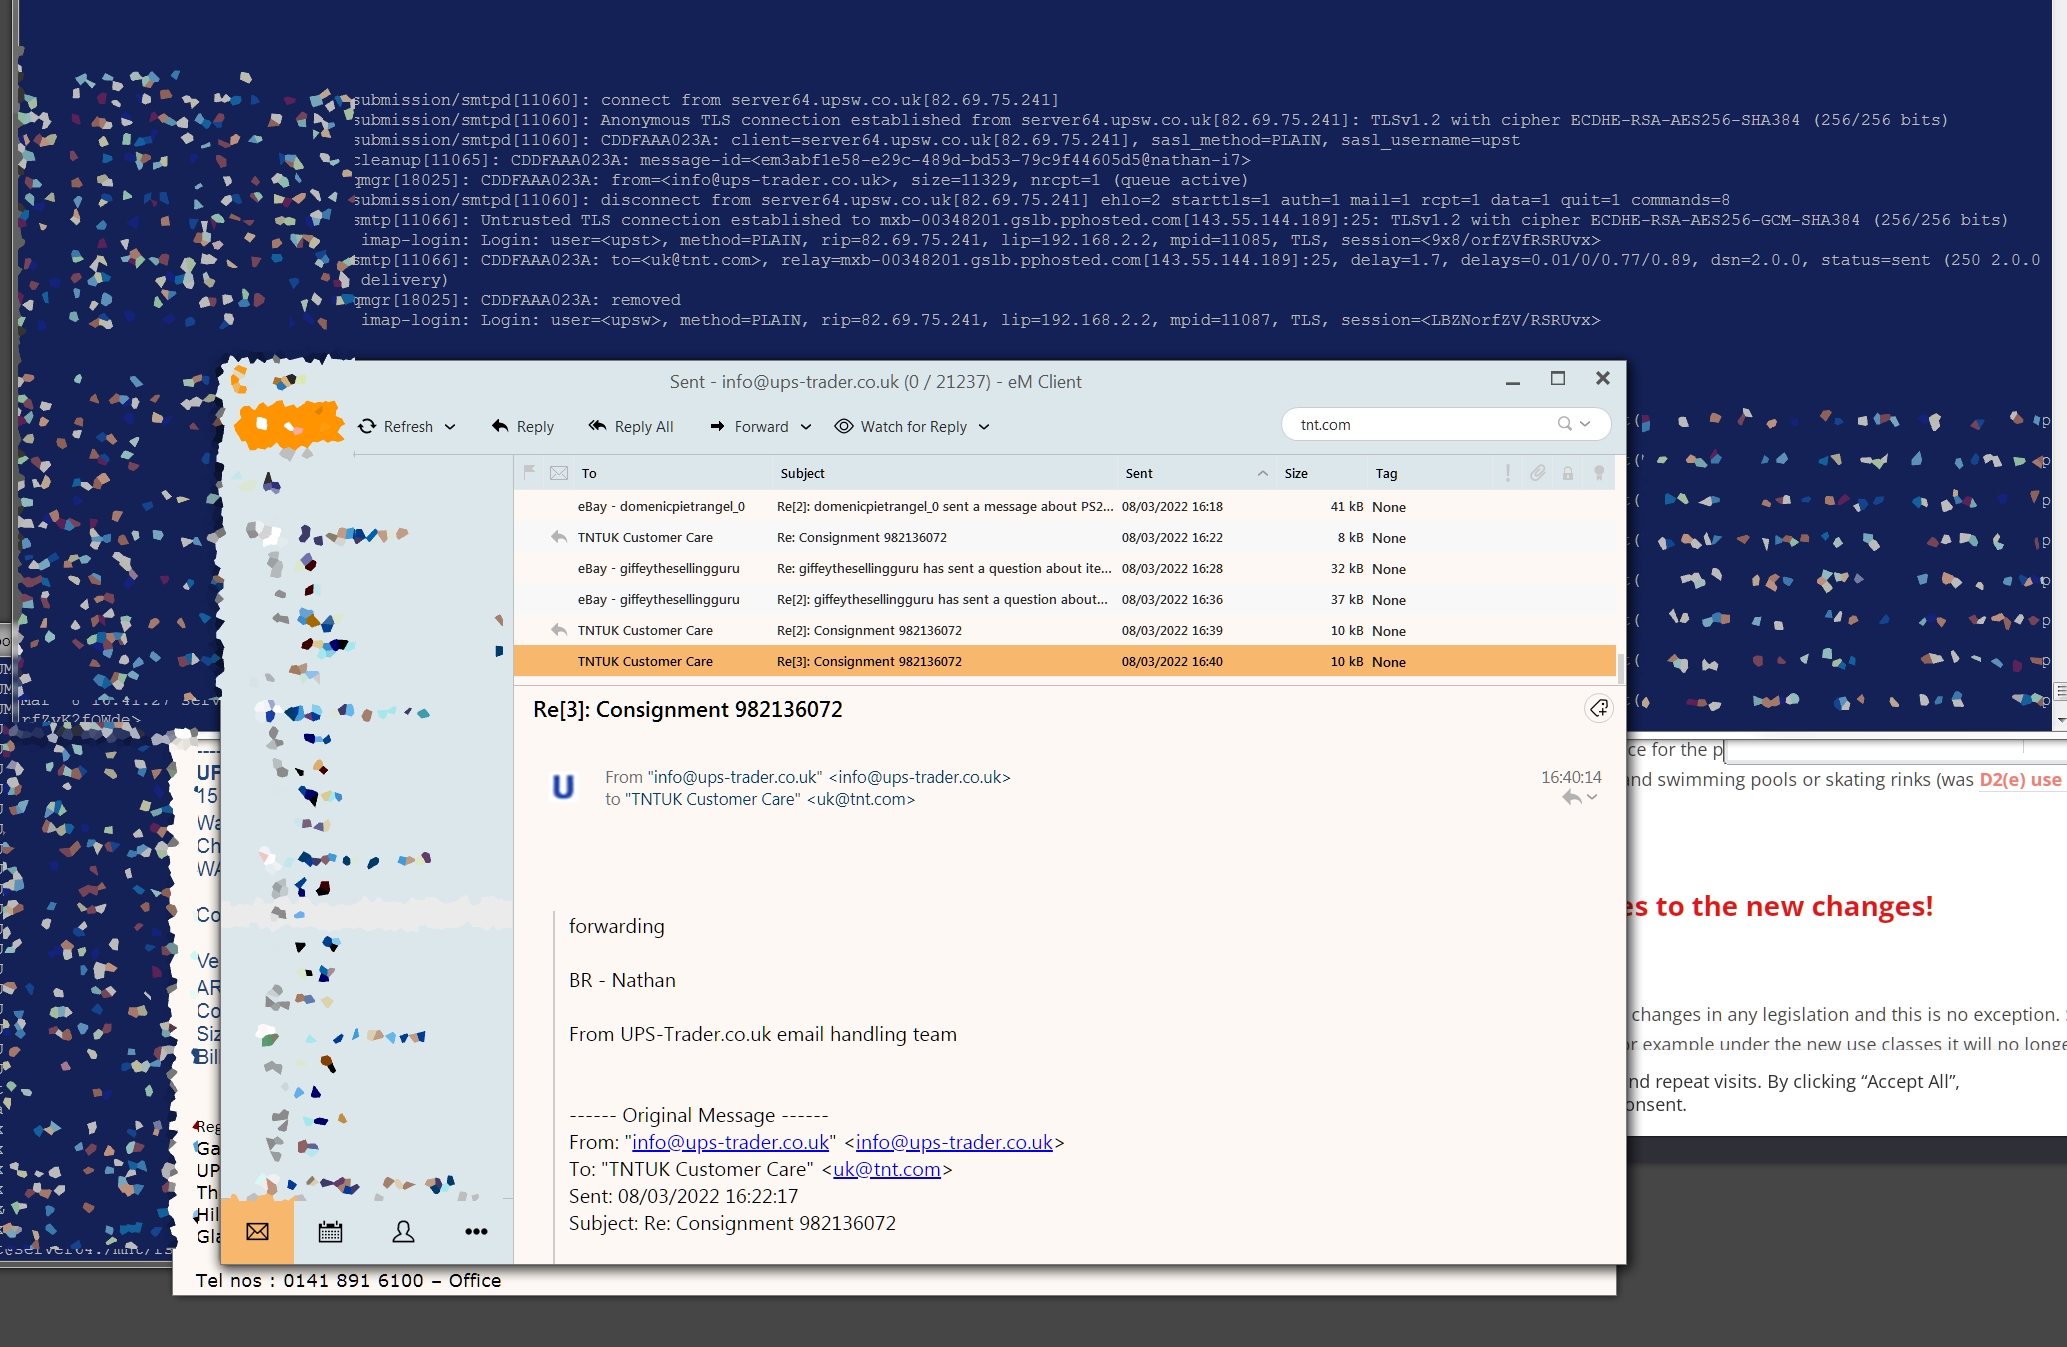Click the Refresh icon in eM Client toolbar
The height and width of the screenshot is (1347, 2067).
[367, 426]
